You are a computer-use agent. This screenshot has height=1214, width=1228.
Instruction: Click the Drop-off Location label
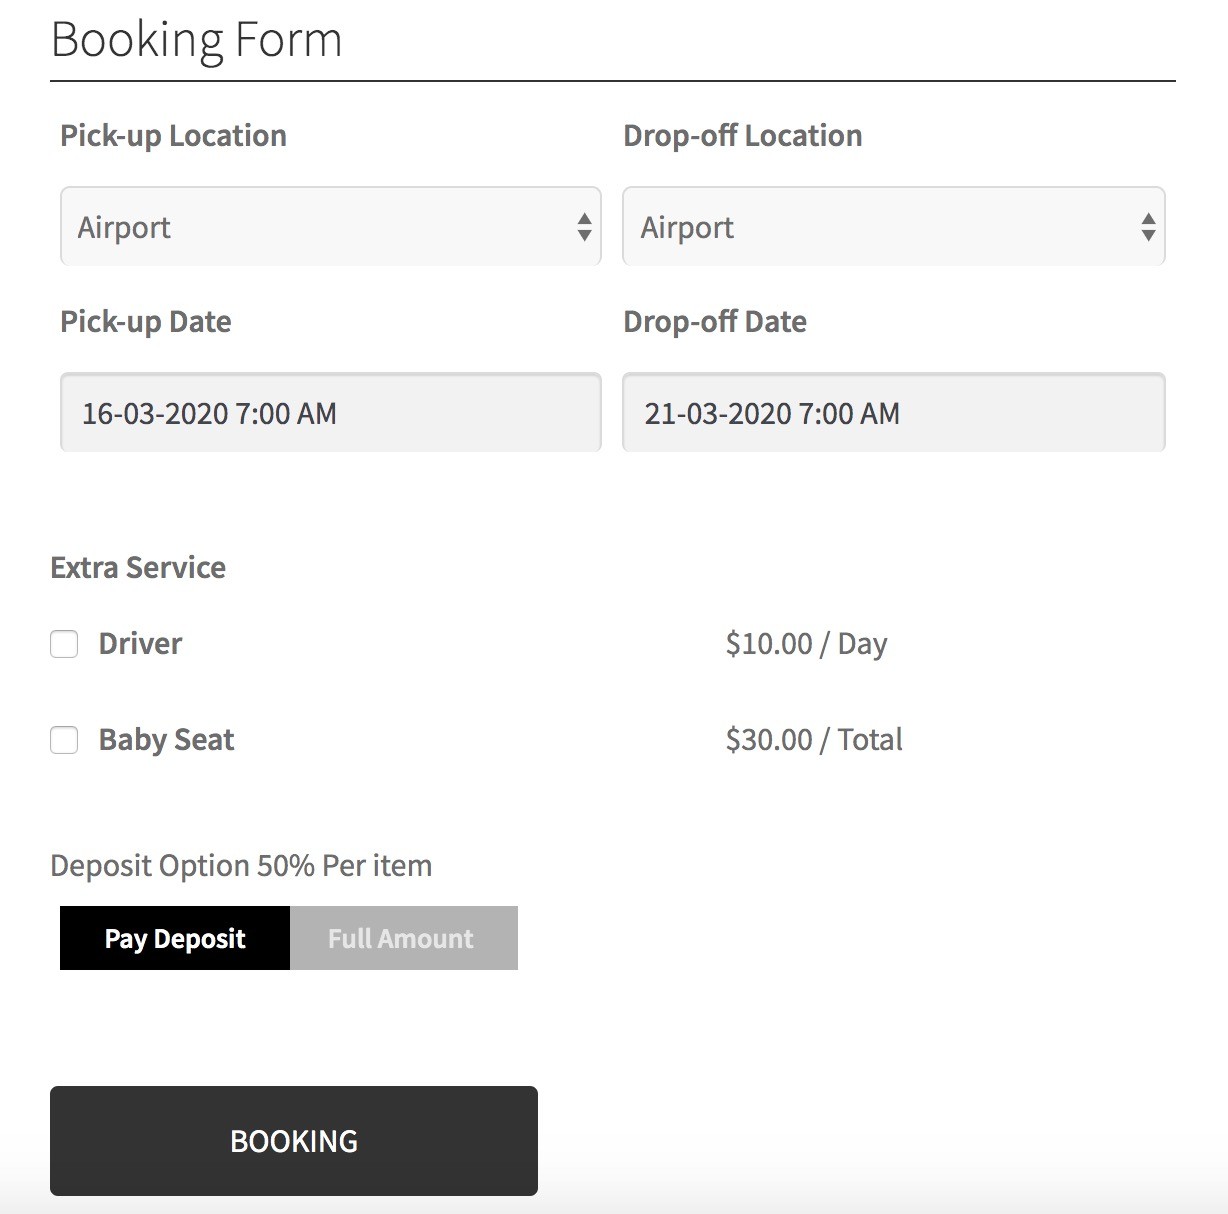click(742, 135)
